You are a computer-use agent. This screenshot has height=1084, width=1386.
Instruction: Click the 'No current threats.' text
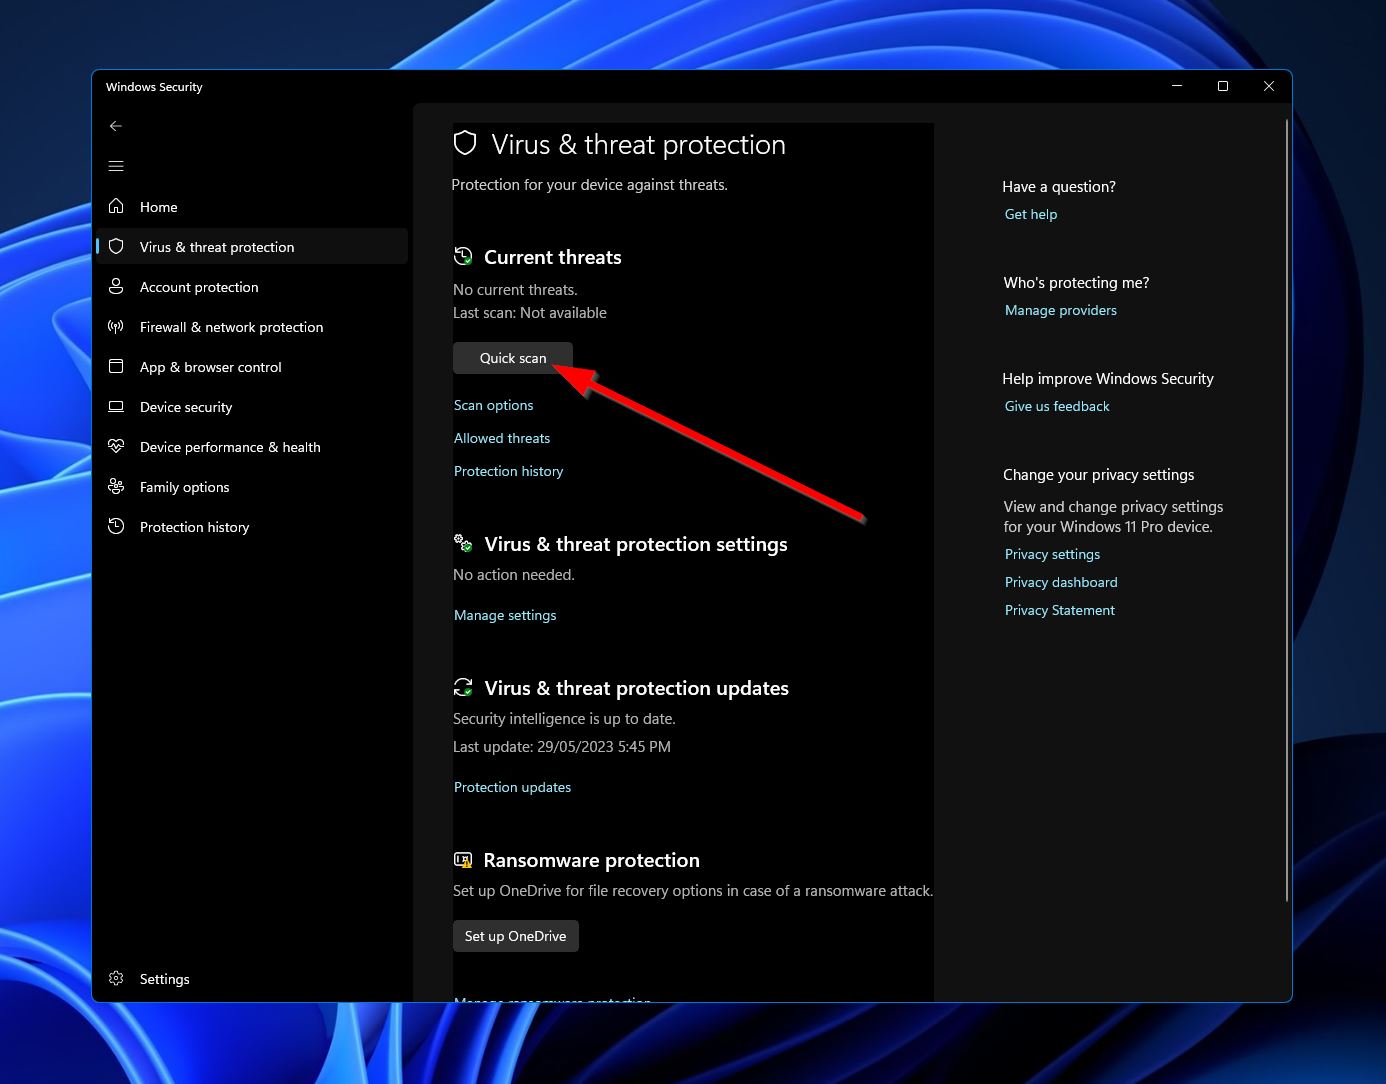(x=515, y=290)
